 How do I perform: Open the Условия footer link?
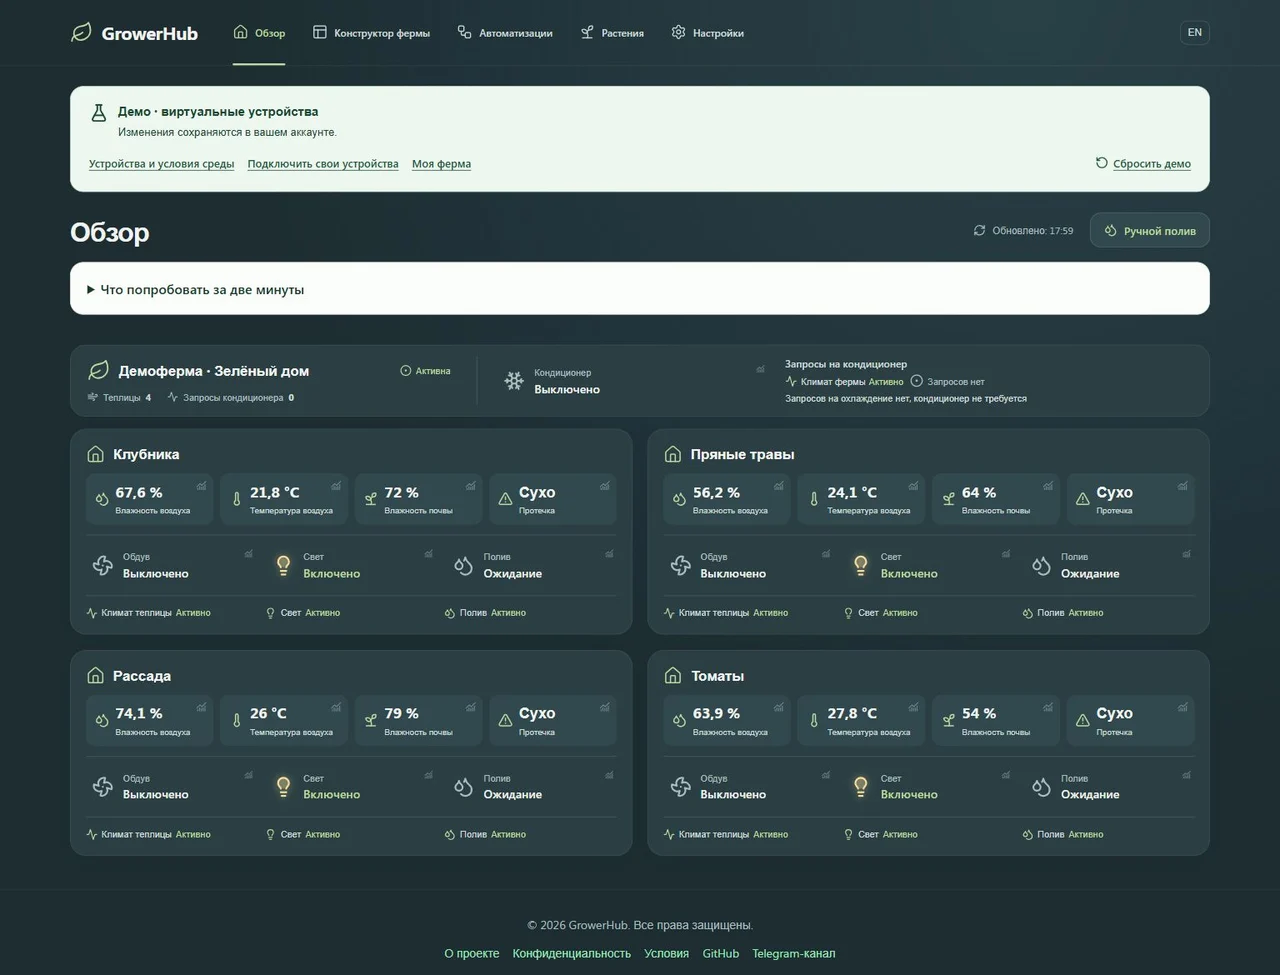(x=666, y=954)
